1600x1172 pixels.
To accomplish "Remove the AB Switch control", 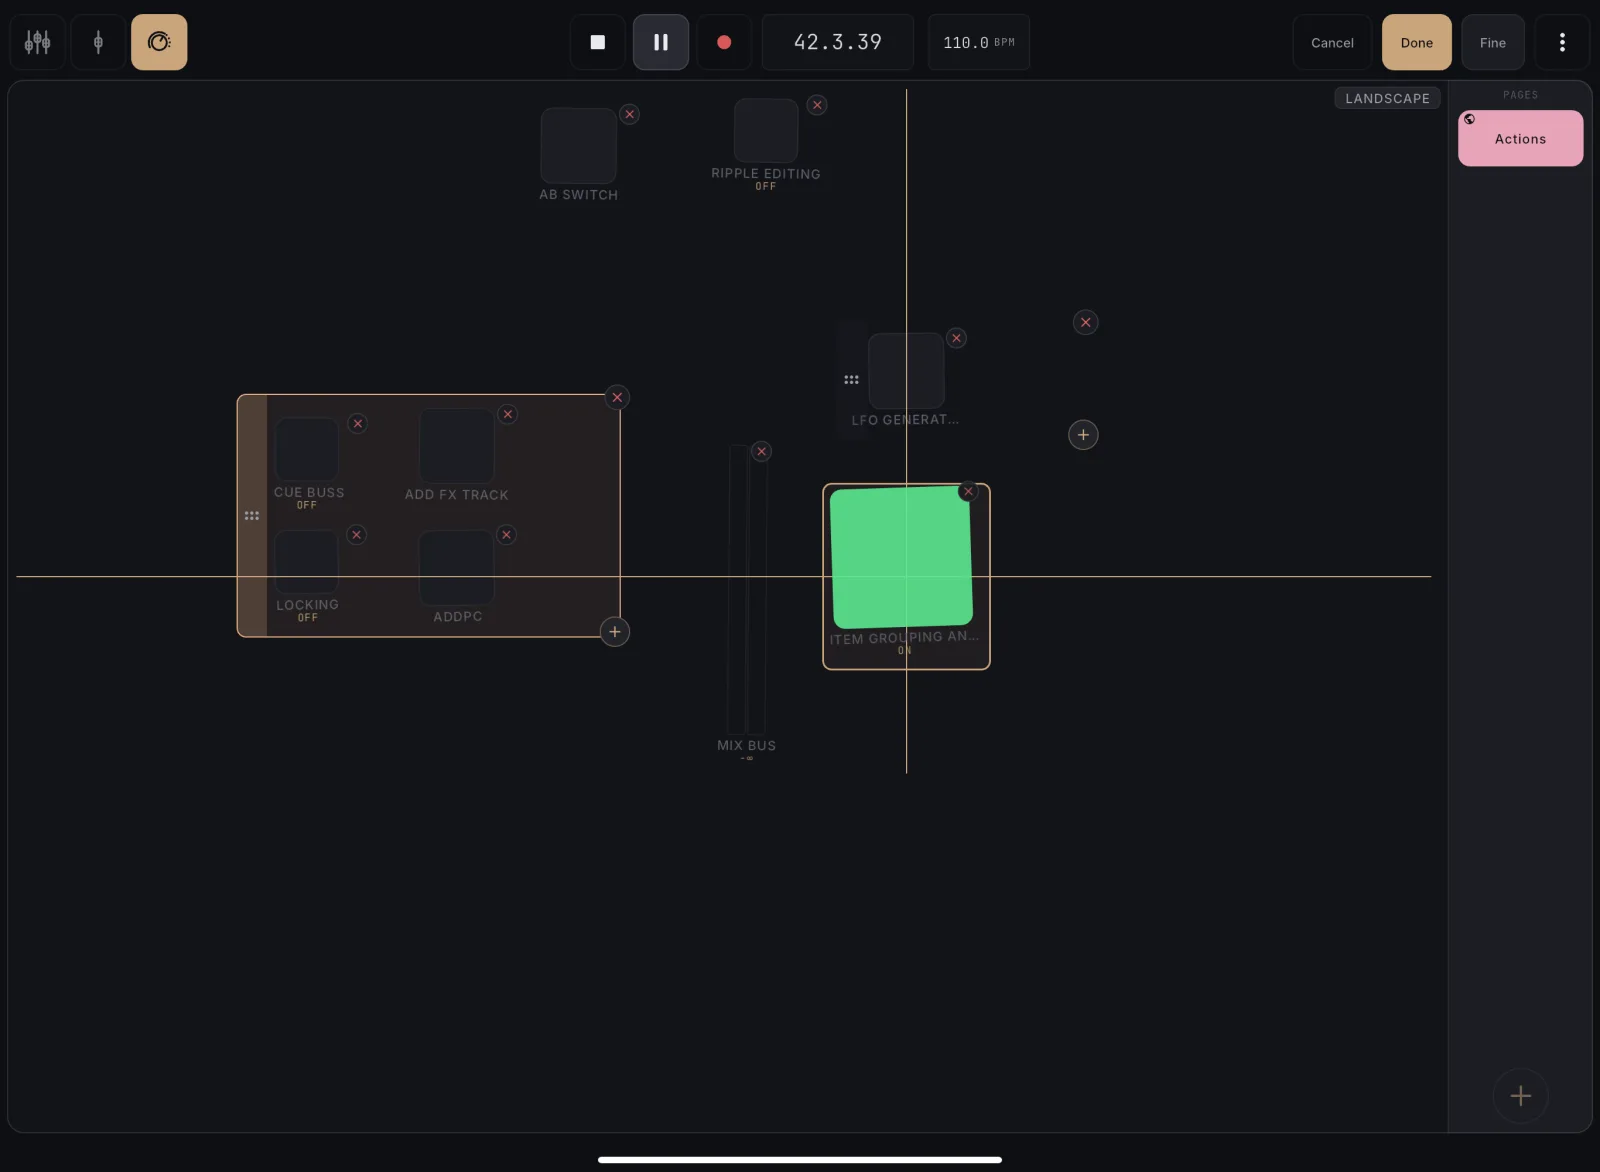I will pos(630,114).
